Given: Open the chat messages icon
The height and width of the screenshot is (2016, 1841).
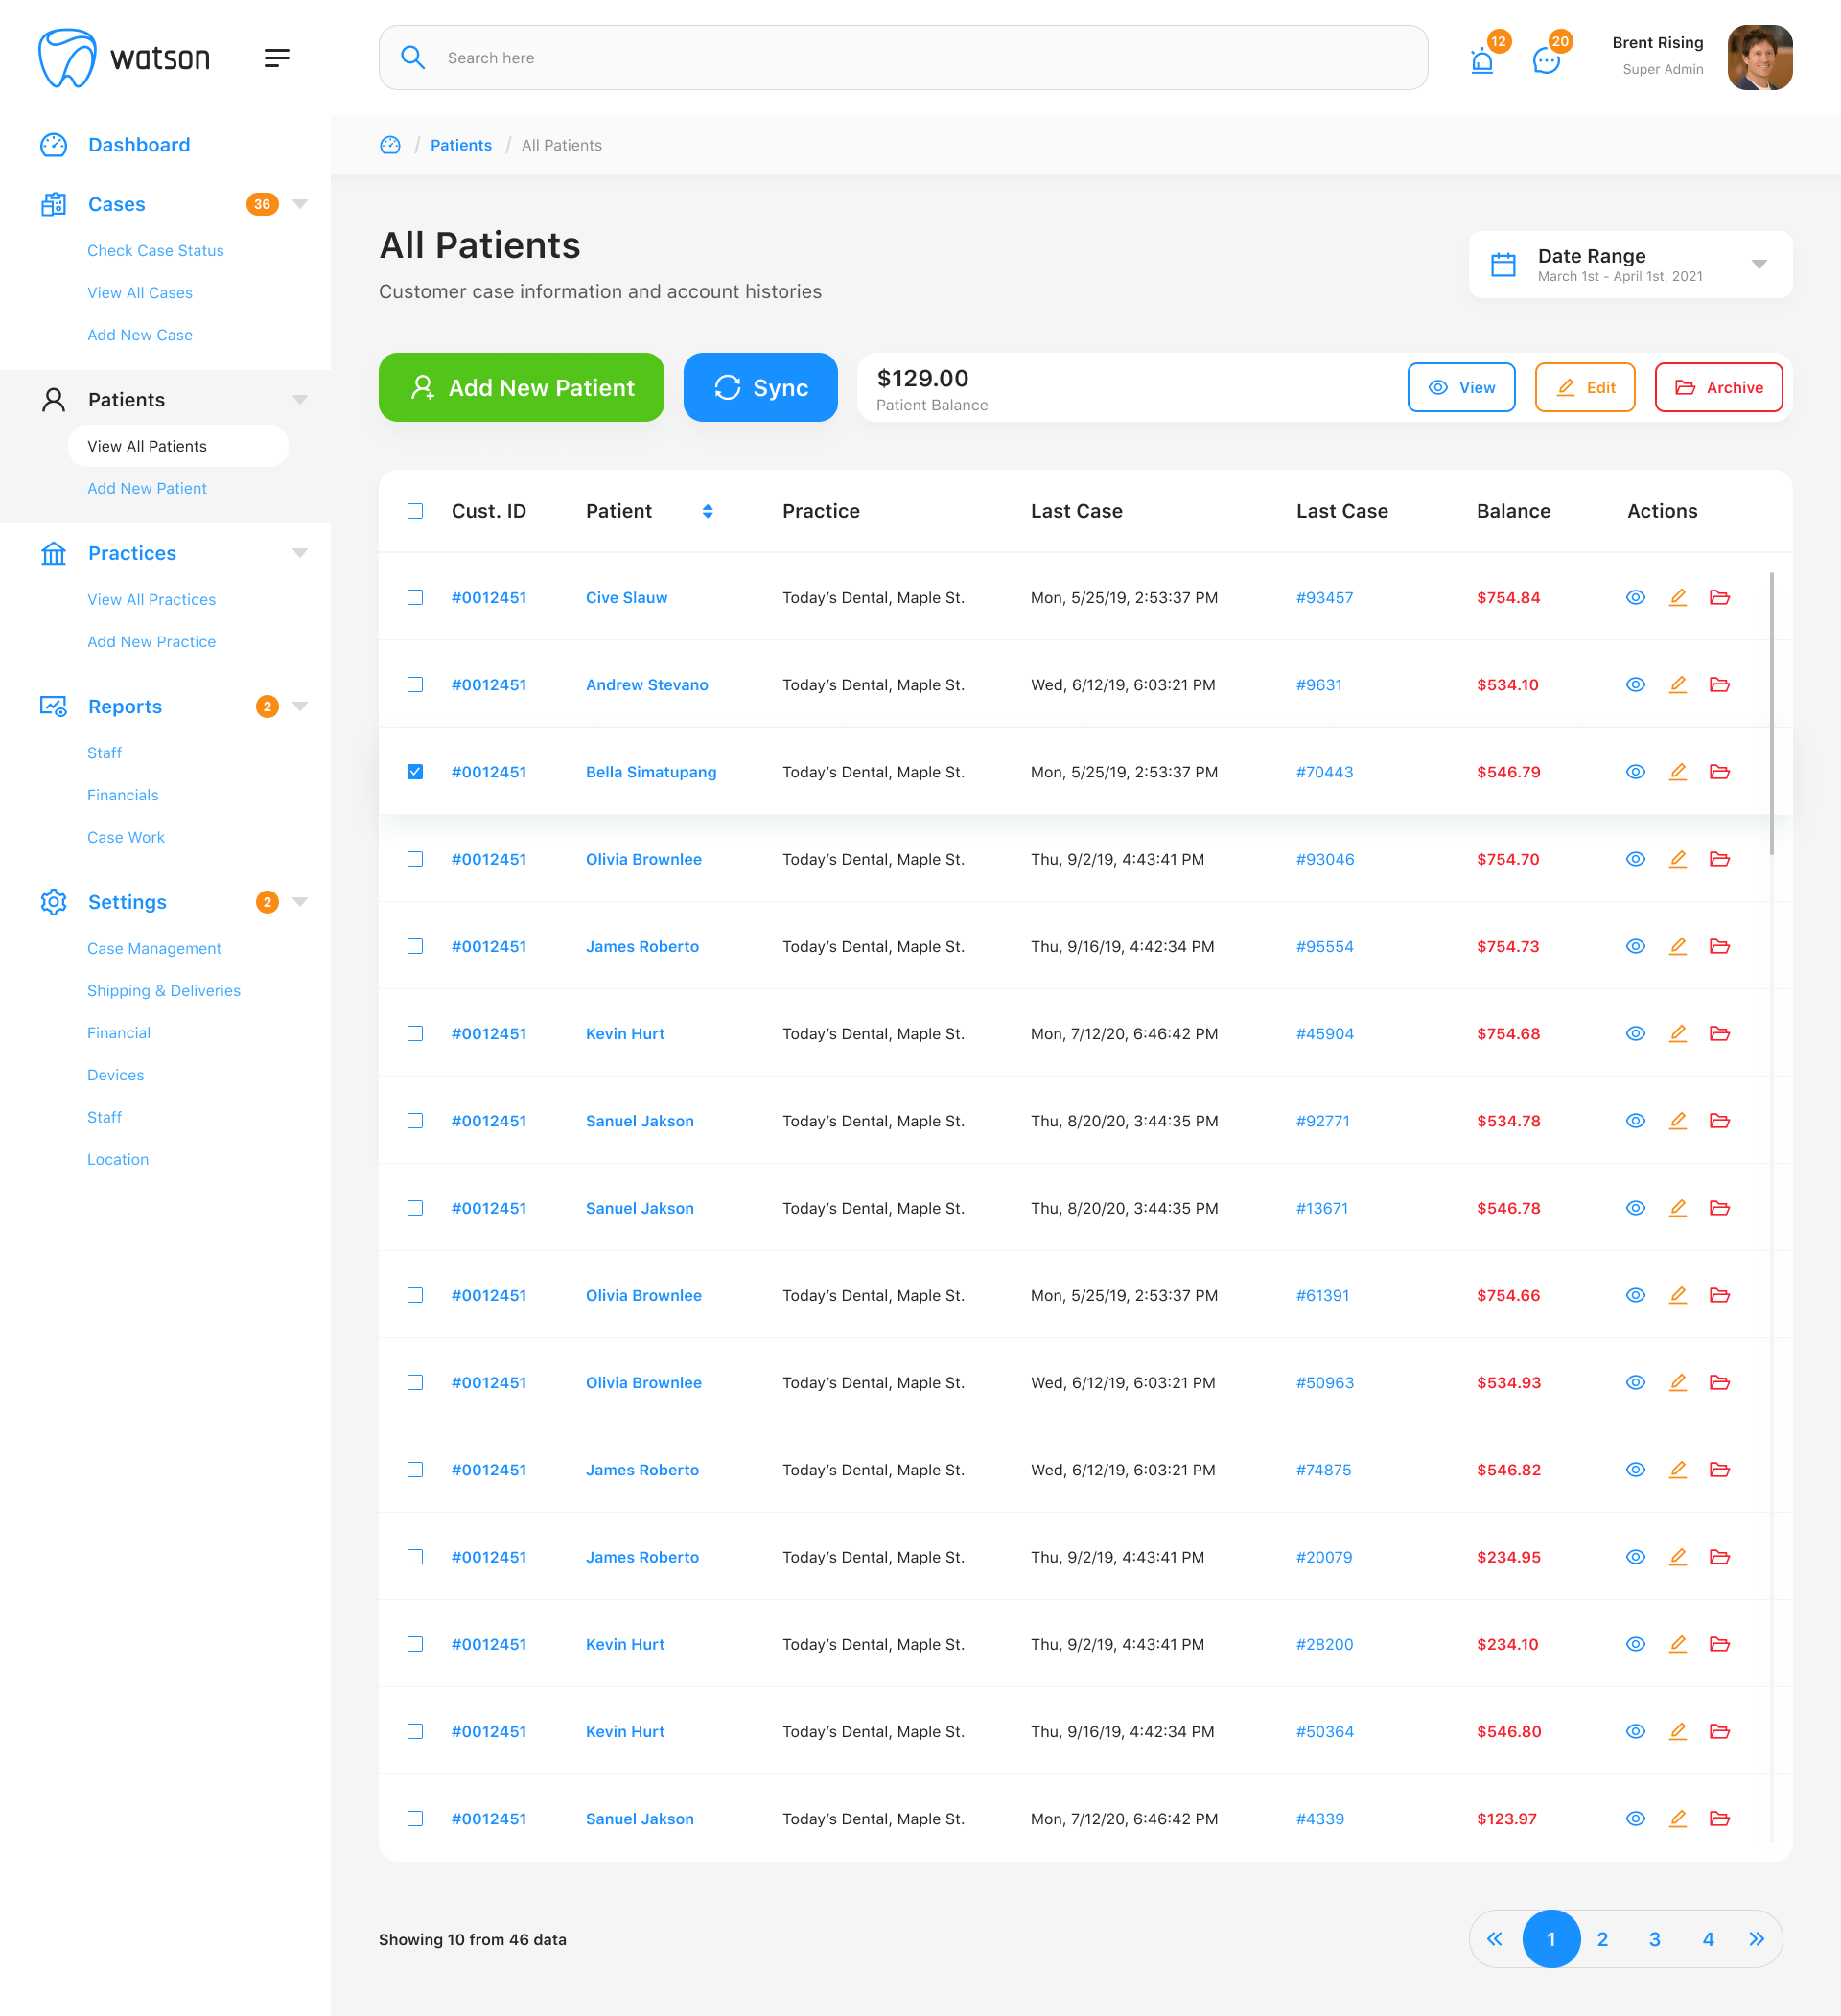Looking at the screenshot, I should coord(1546,61).
